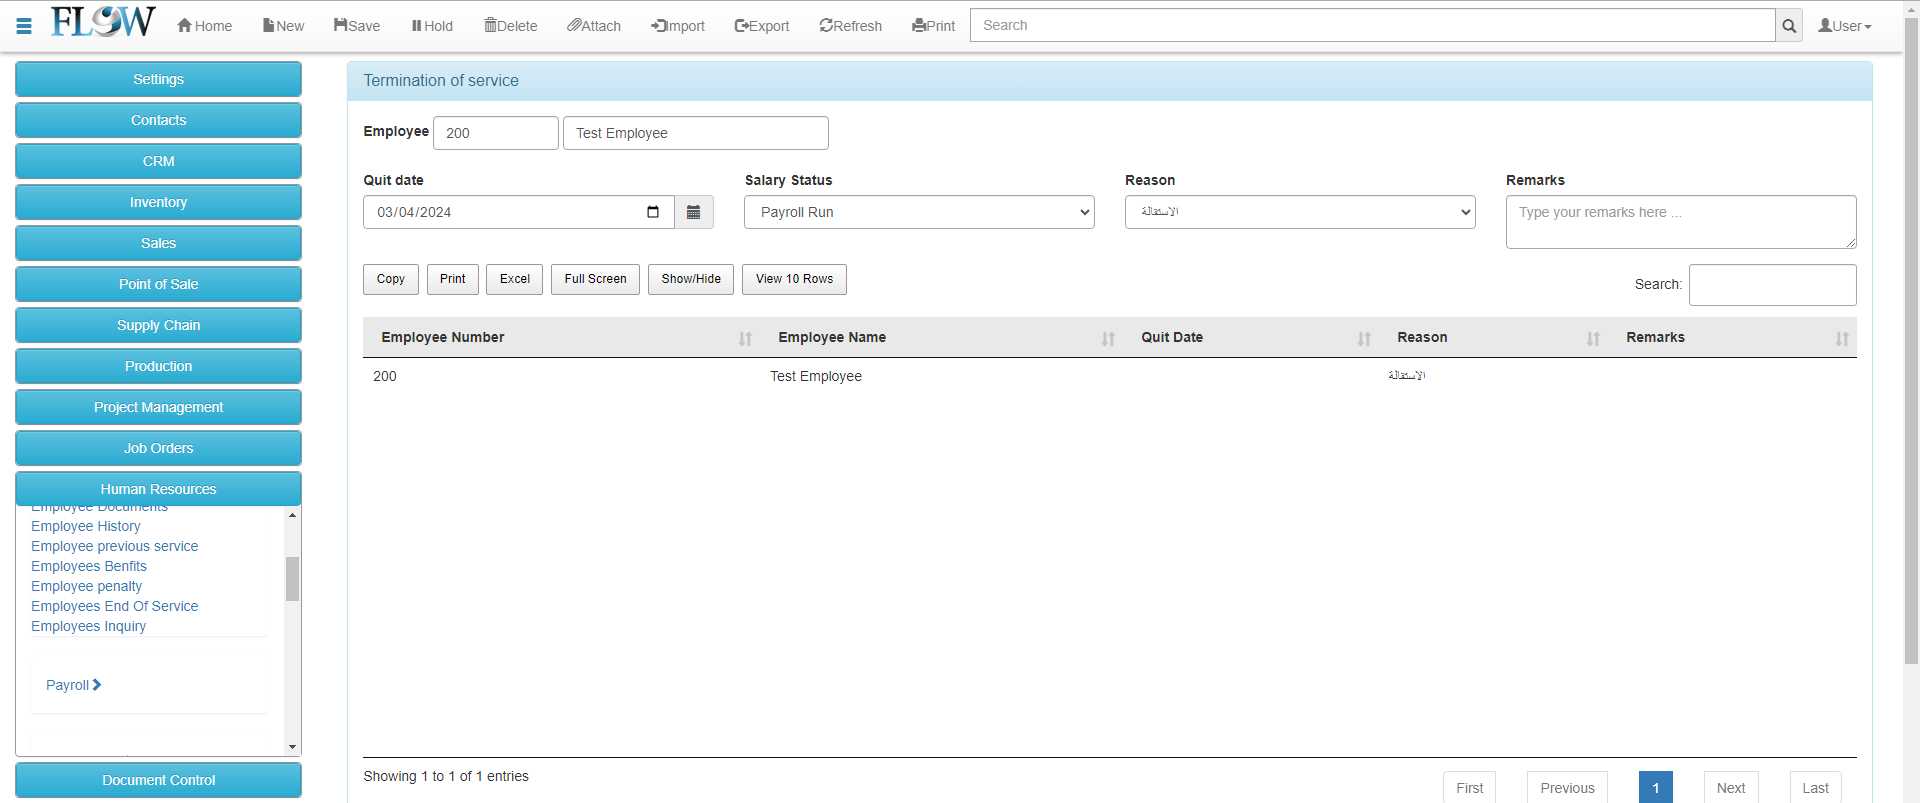Click the magnifier search icon button
The image size is (1920, 803).
1789,26
